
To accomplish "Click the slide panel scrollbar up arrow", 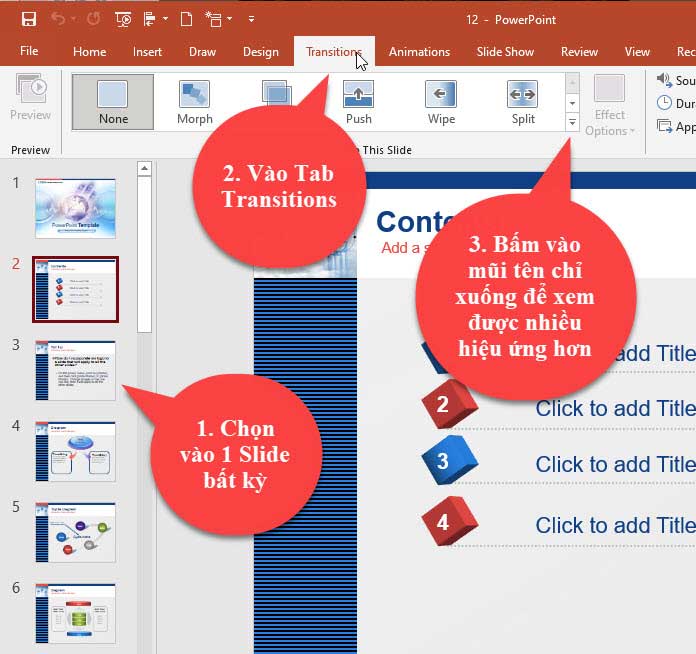I will [x=144, y=169].
